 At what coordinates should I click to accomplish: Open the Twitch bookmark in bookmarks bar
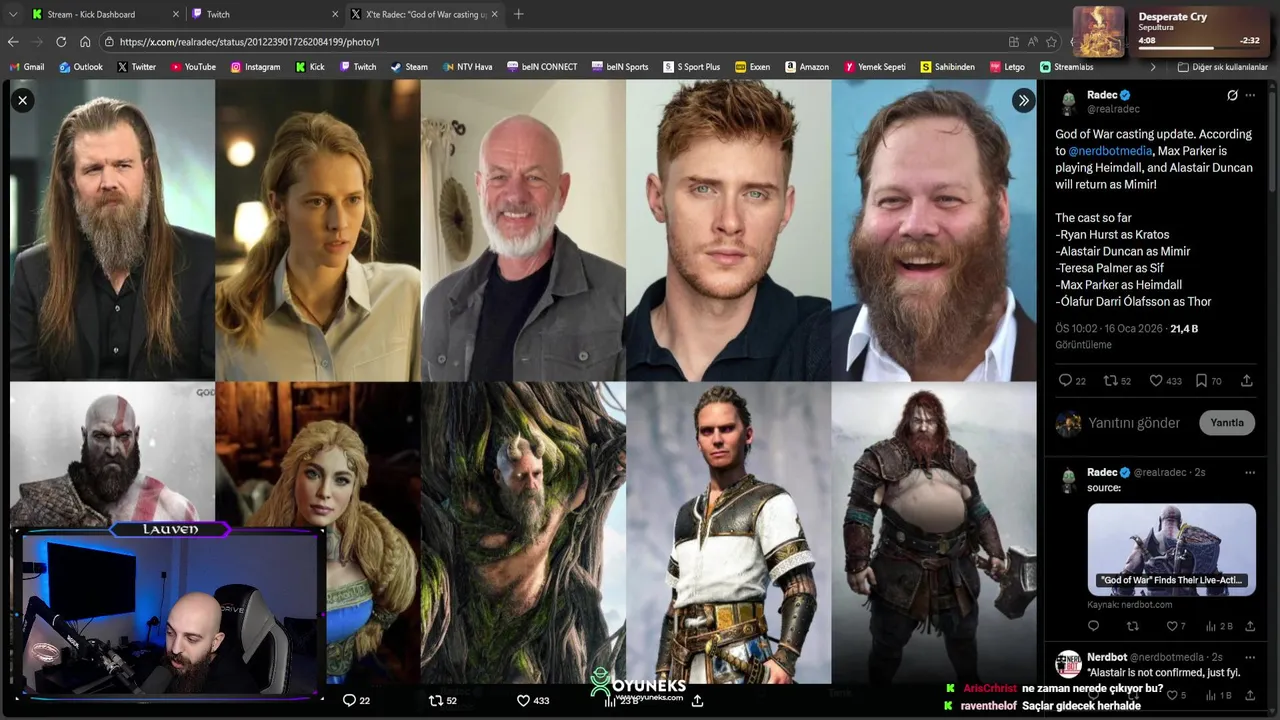click(x=358, y=67)
